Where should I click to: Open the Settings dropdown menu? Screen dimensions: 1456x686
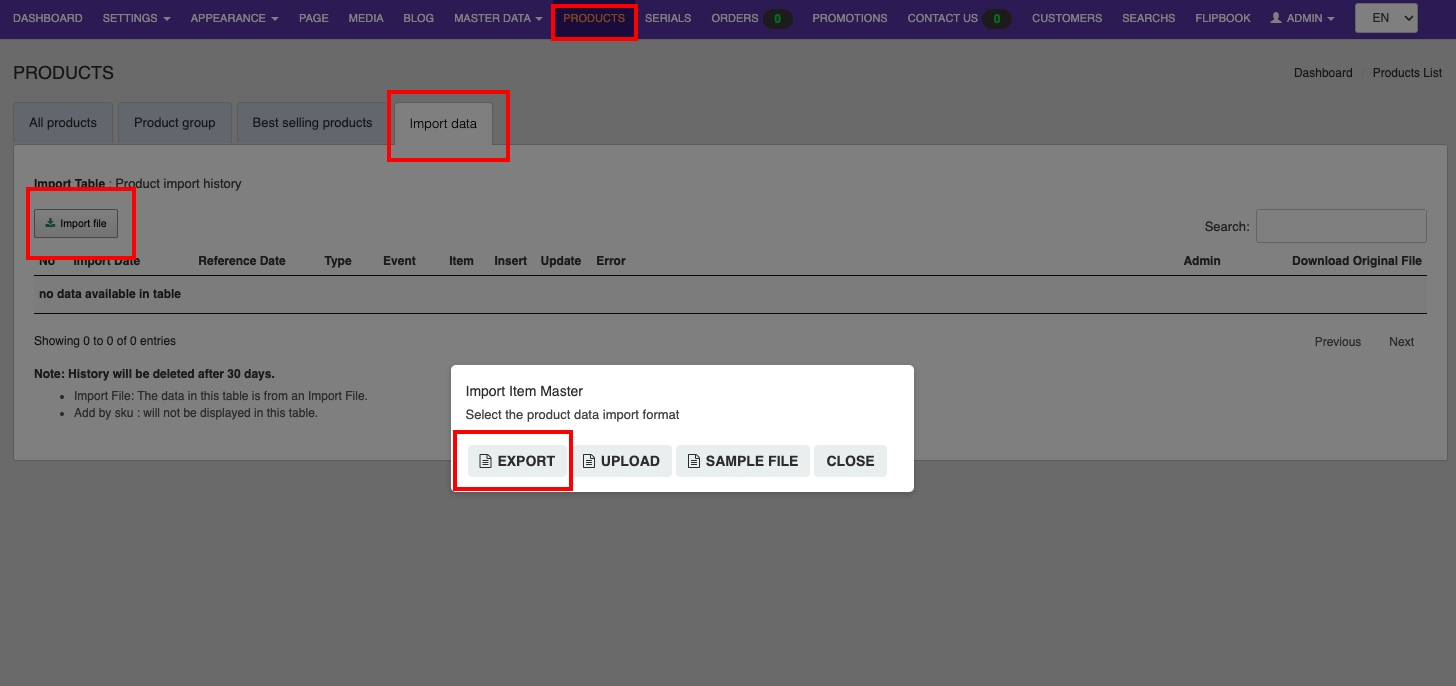click(x=136, y=18)
